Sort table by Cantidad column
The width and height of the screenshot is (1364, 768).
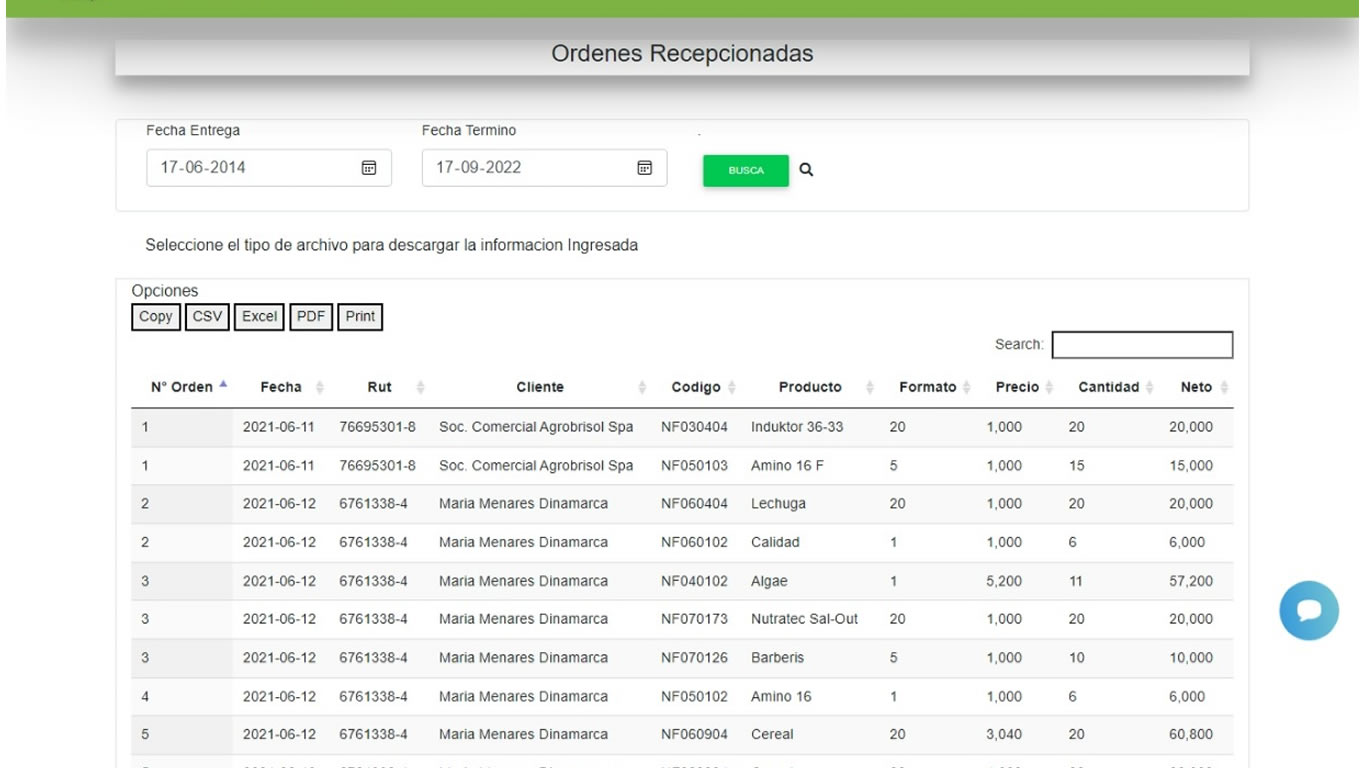pyautogui.click(x=1109, y=387)
